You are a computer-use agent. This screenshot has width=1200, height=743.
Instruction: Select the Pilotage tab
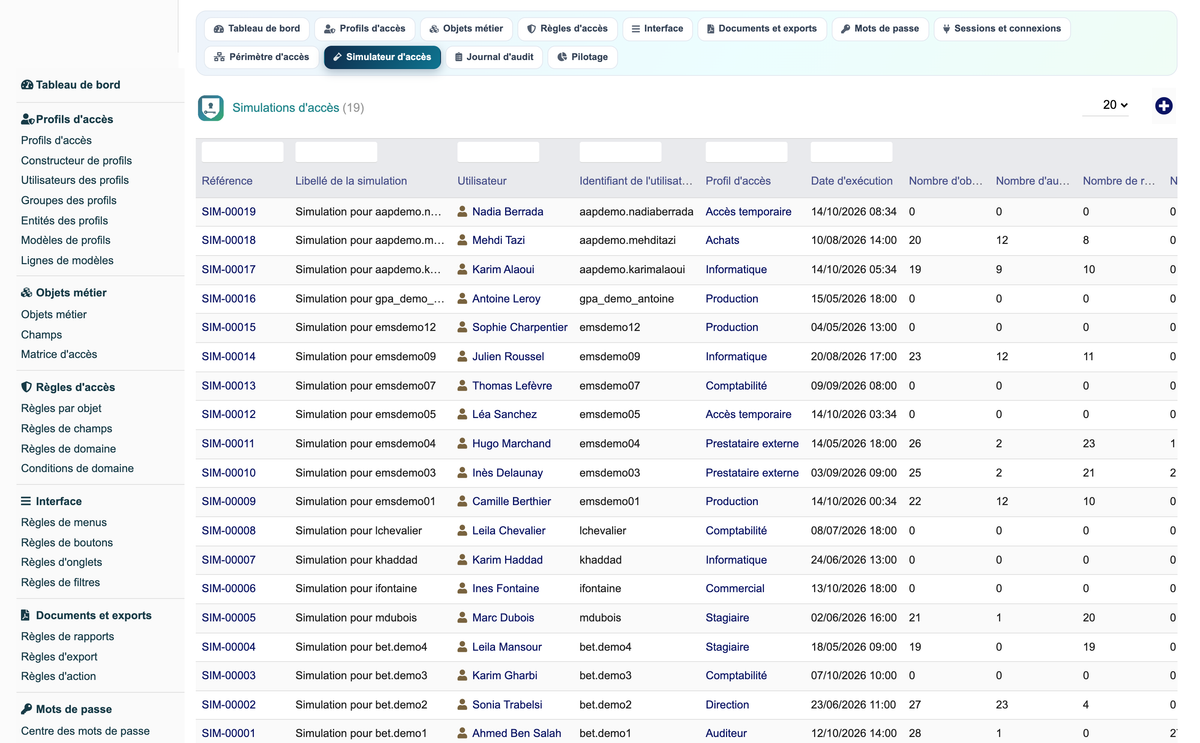pyautogui.click(x=583, y=57)
